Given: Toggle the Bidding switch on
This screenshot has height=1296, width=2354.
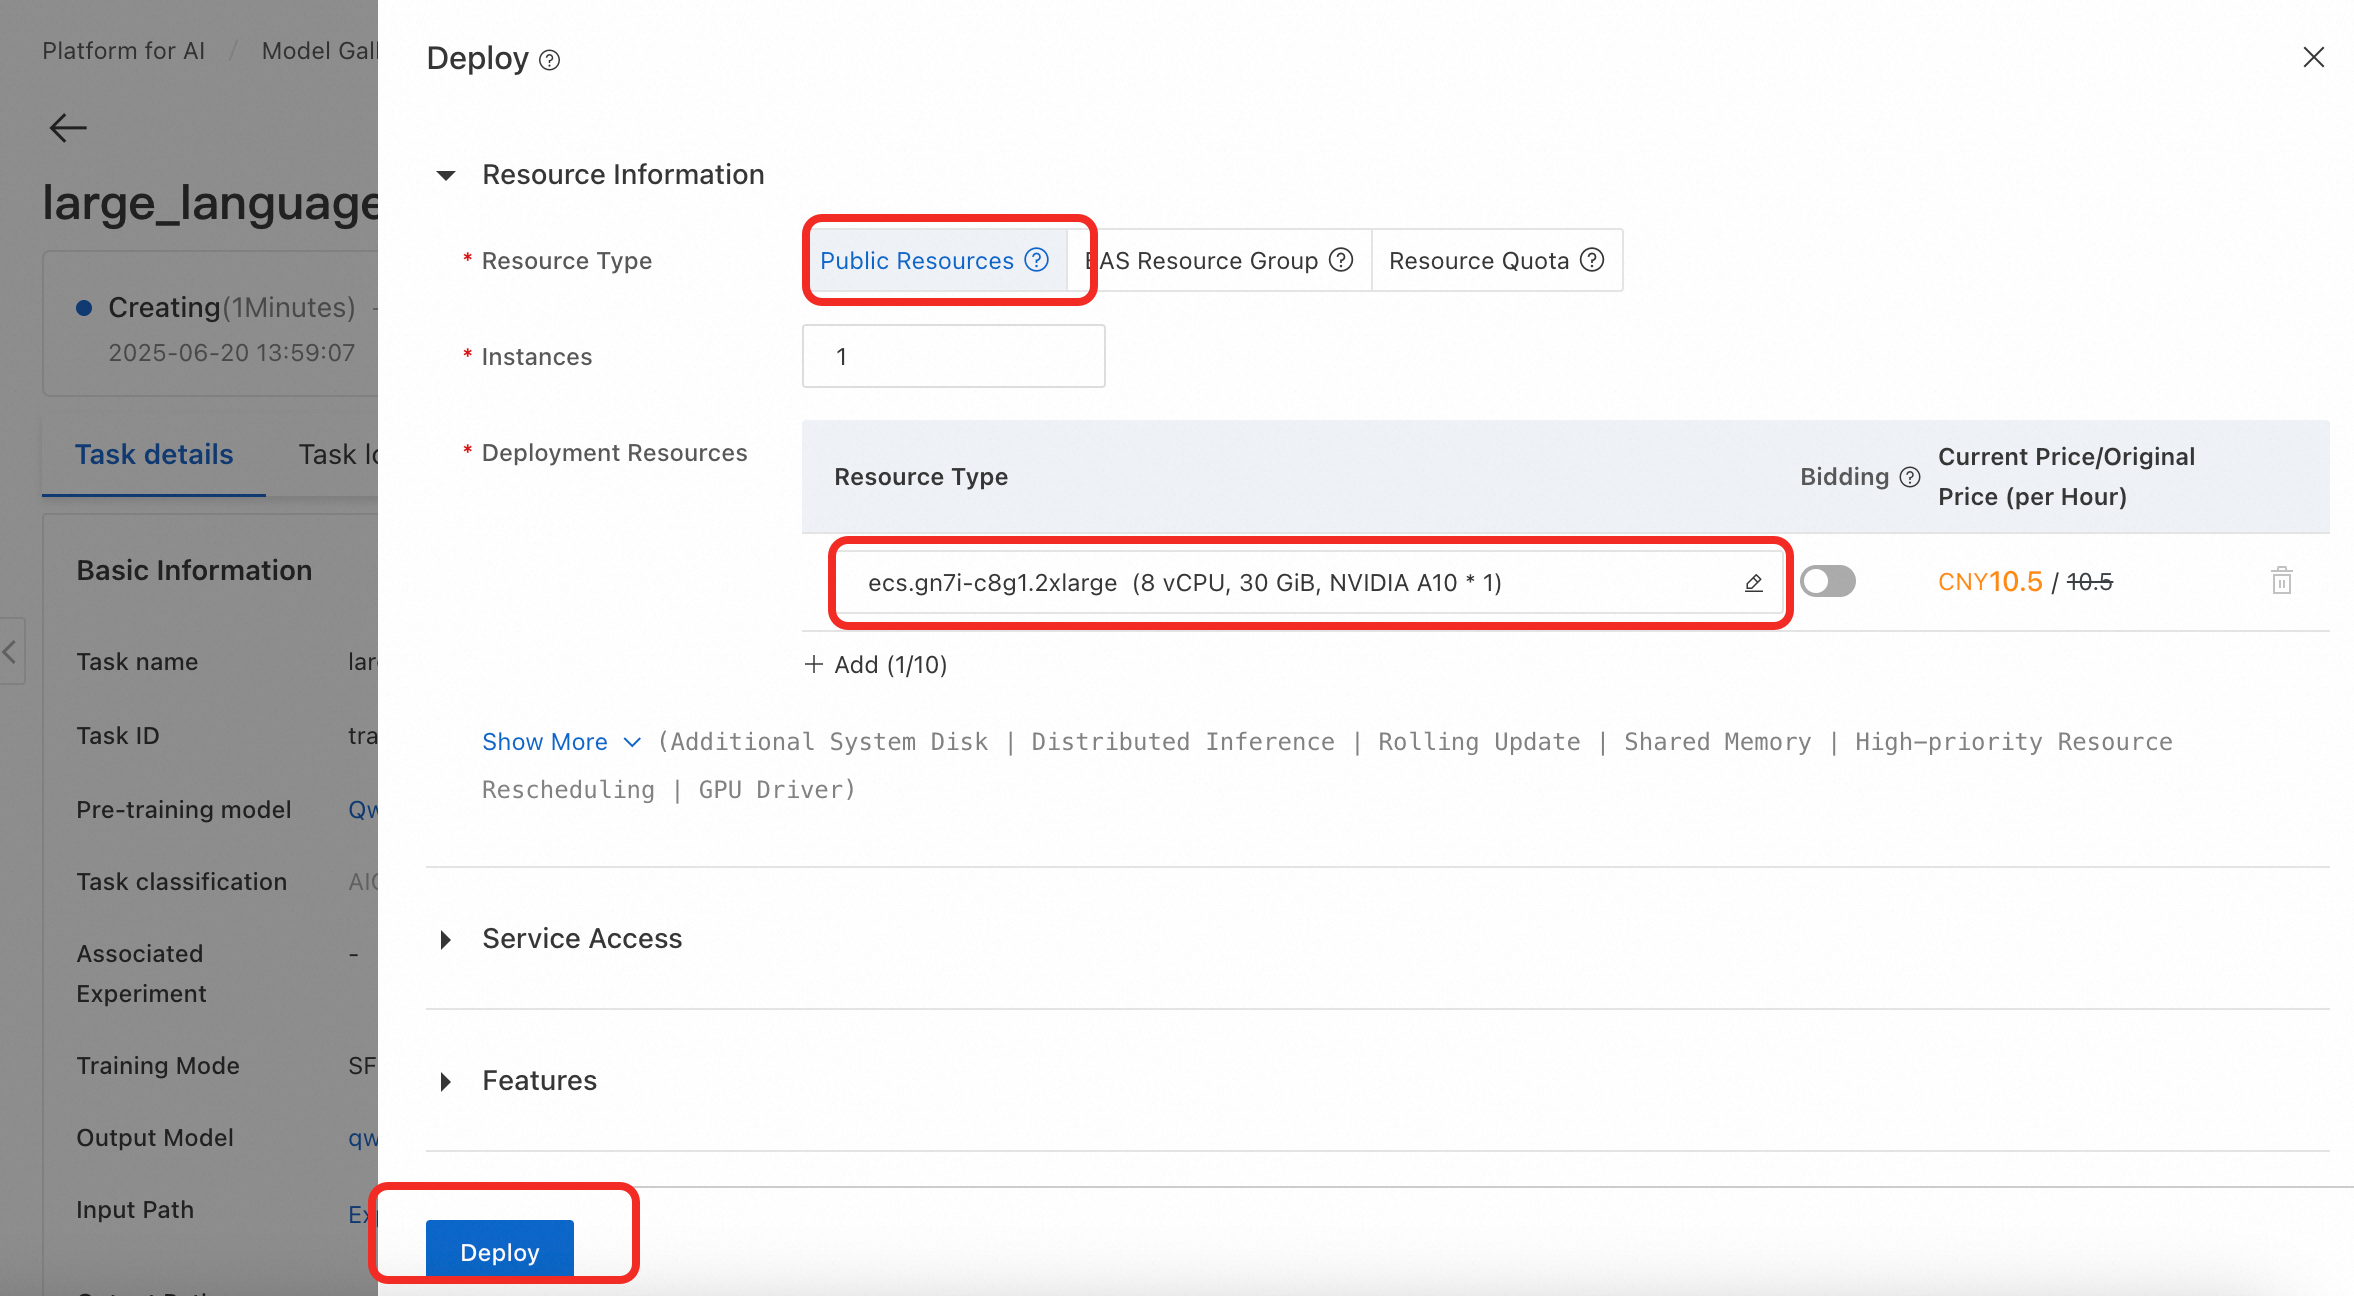Looking at the screenshot, I should point(1827,581).
